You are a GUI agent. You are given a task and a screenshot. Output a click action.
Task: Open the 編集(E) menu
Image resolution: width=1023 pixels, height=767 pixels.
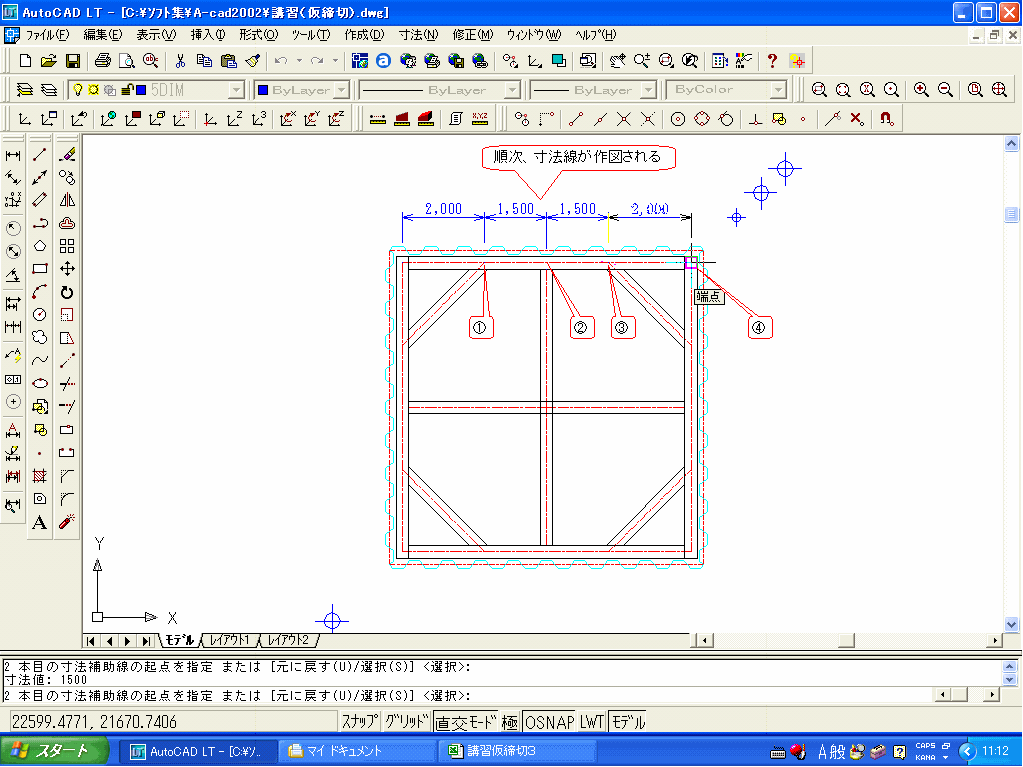click(x=102, y=35)
